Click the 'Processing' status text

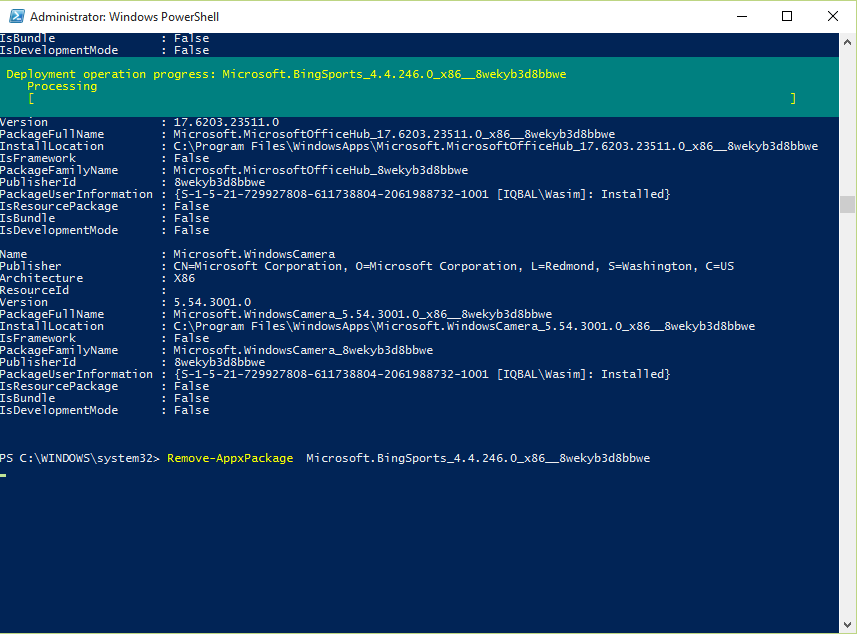tap(62, 86)
